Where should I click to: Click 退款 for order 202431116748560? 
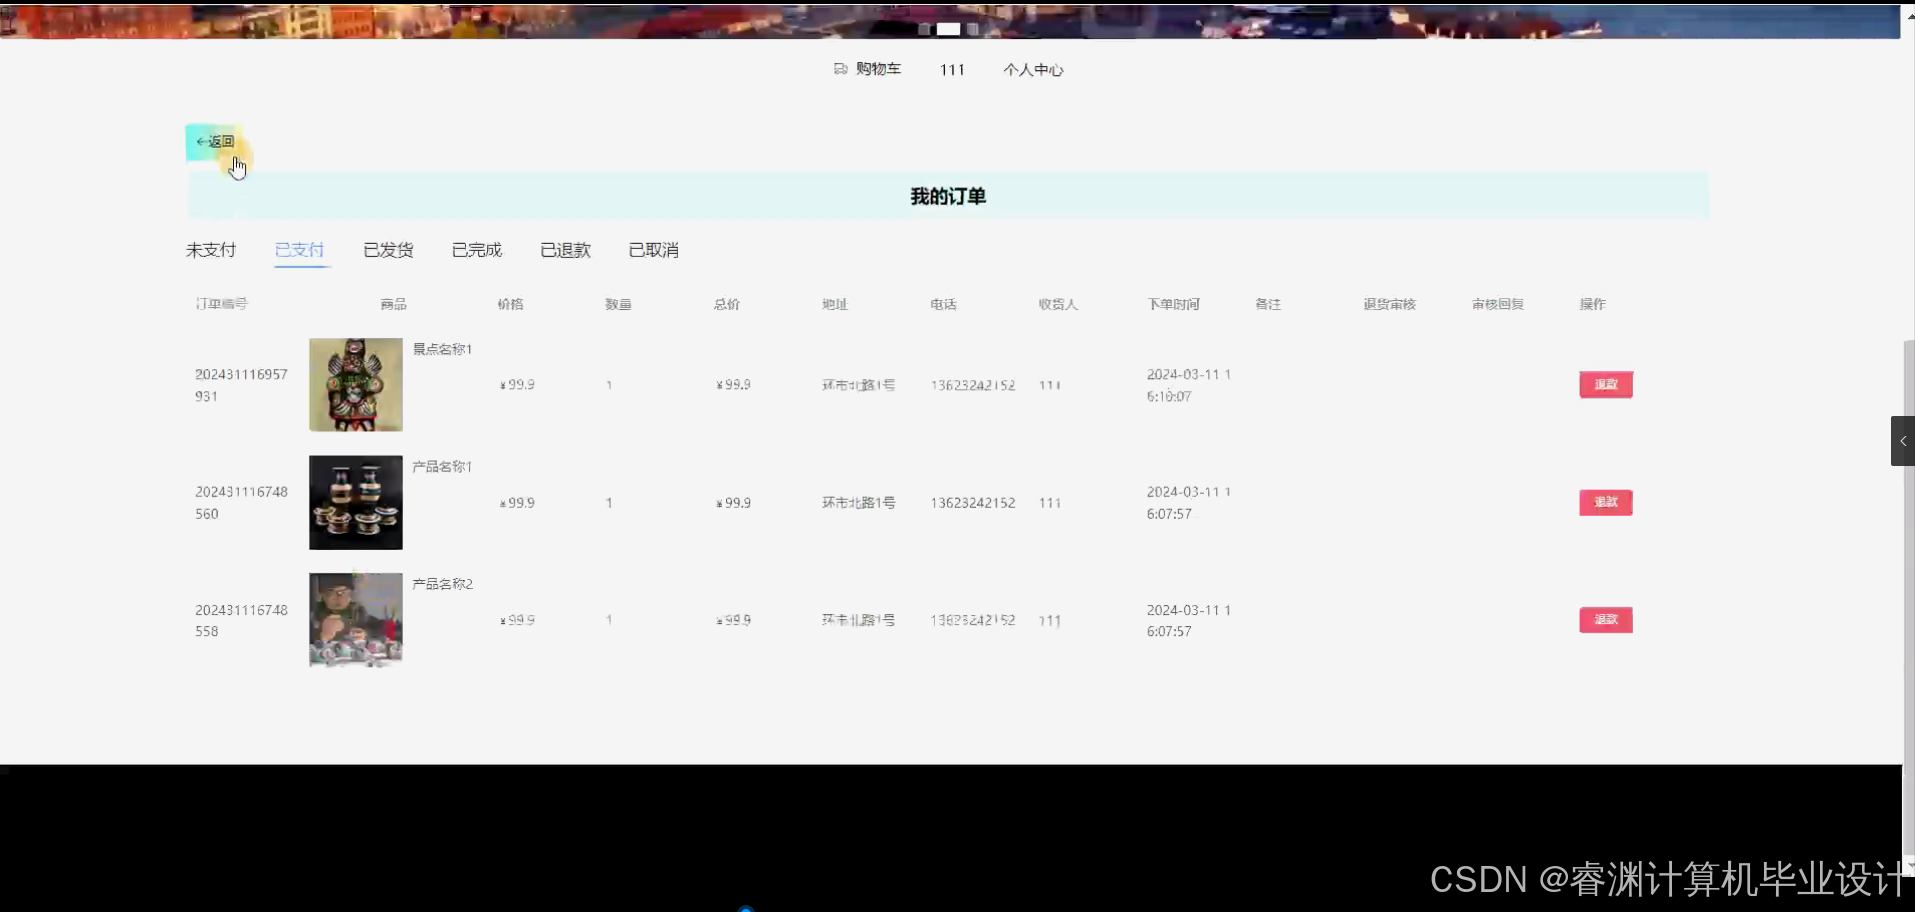[x=1605, y=502]
